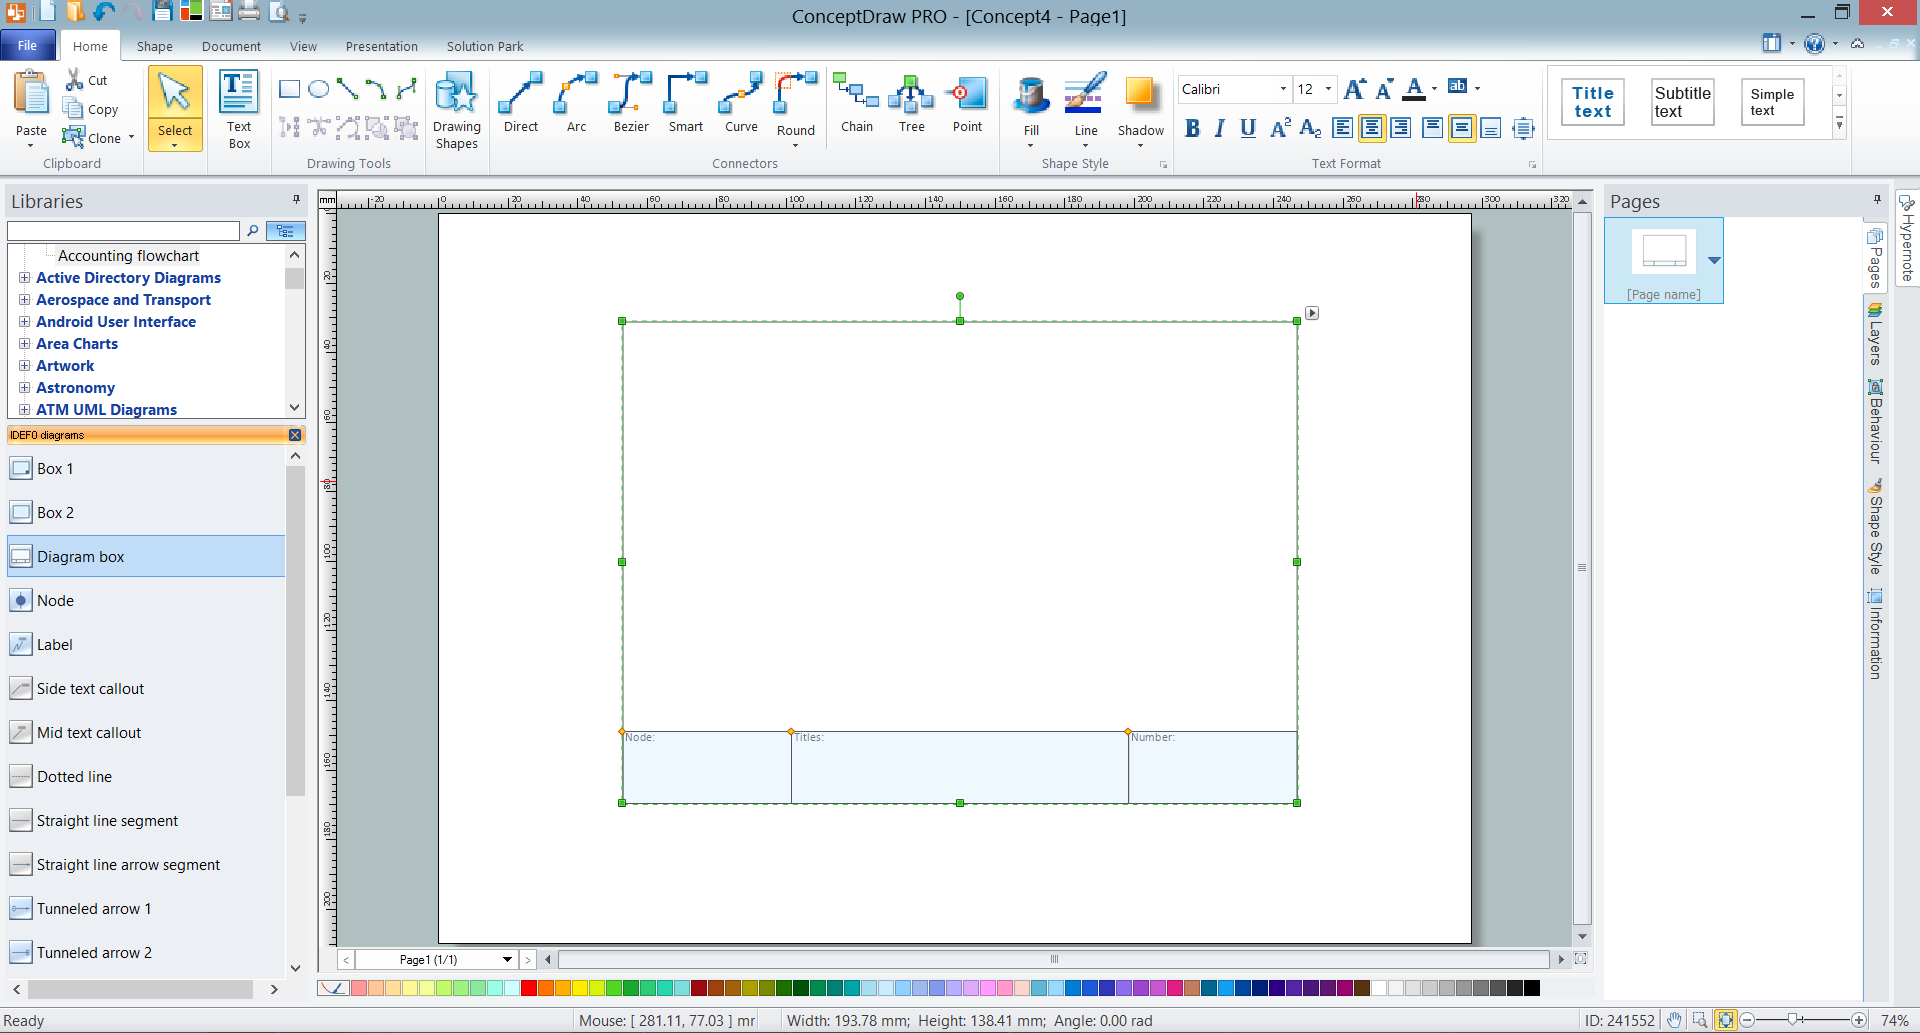Activate the Point connection tool

pyautogui.click(x=967, y=102)
